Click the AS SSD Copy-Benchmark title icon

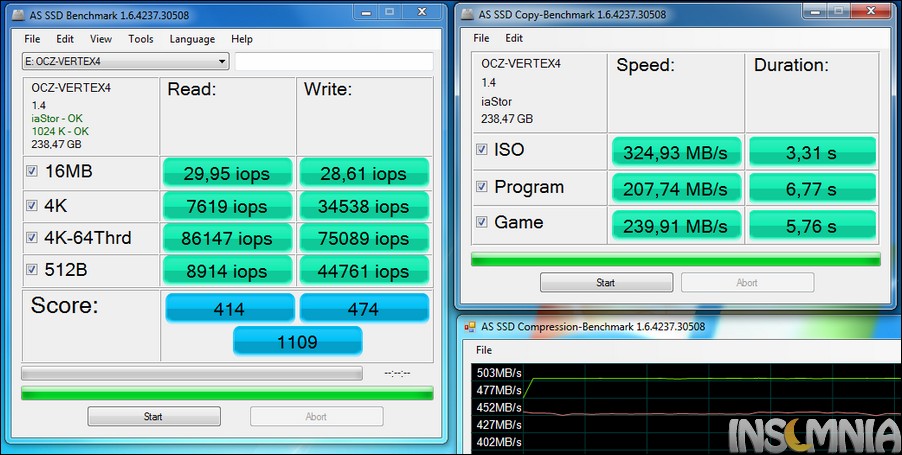tap(468, 14)
